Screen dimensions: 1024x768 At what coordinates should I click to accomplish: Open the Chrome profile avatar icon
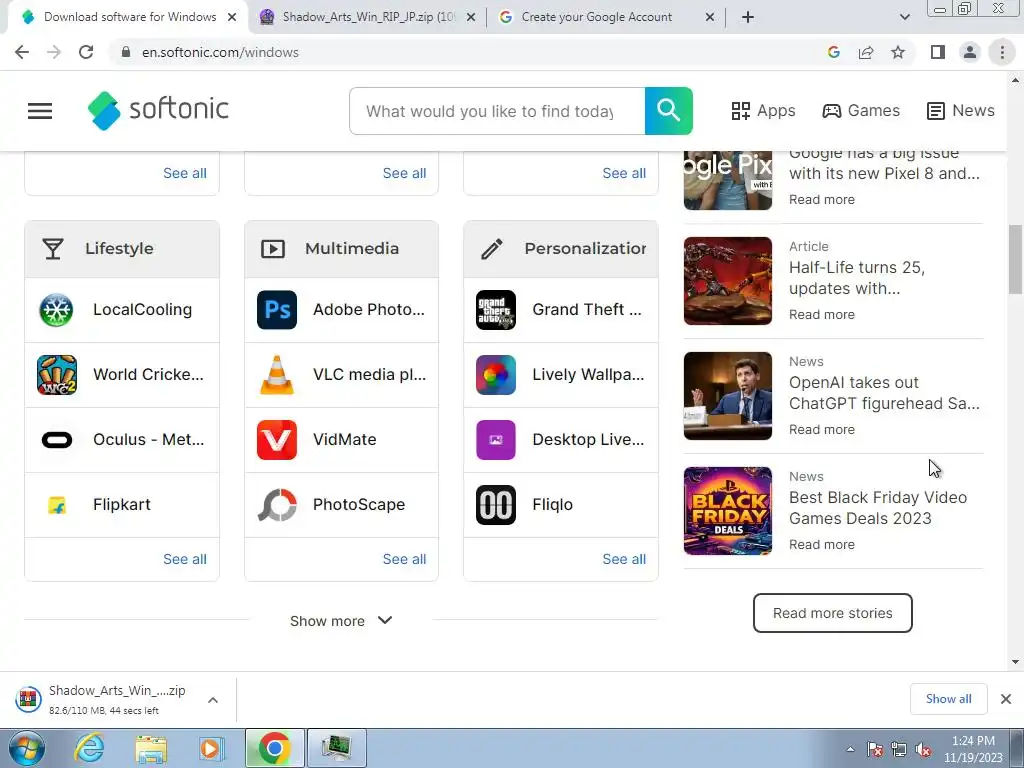pos(970,52)
